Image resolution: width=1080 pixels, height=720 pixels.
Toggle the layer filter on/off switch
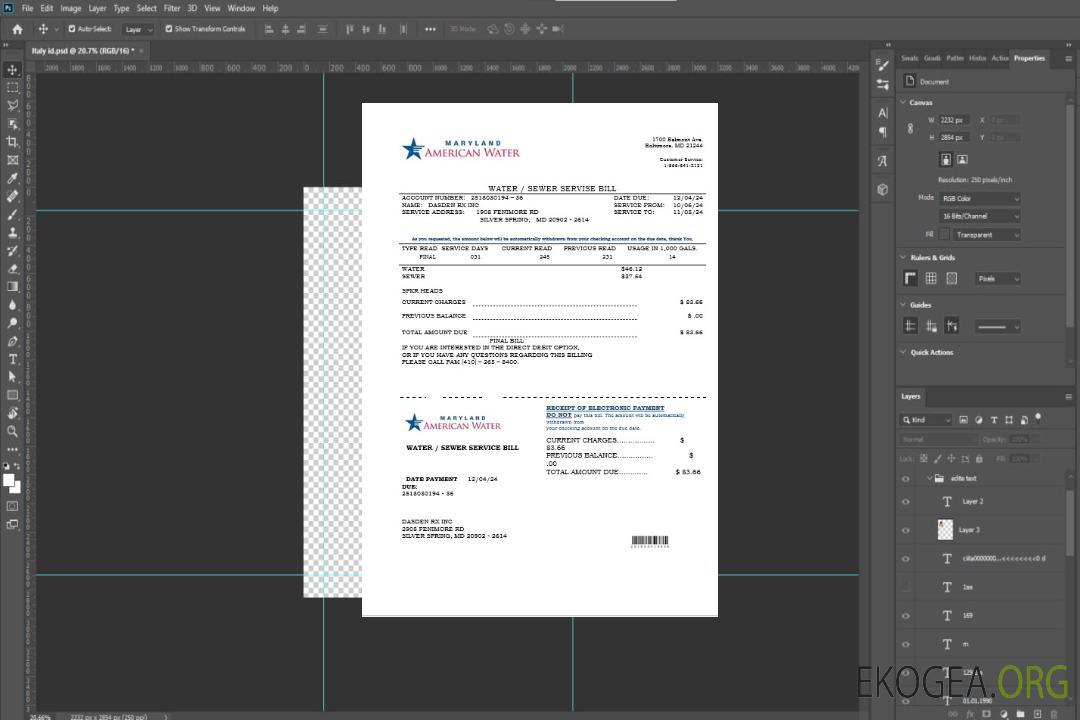pyautogui.click(x=1038, y=418)
